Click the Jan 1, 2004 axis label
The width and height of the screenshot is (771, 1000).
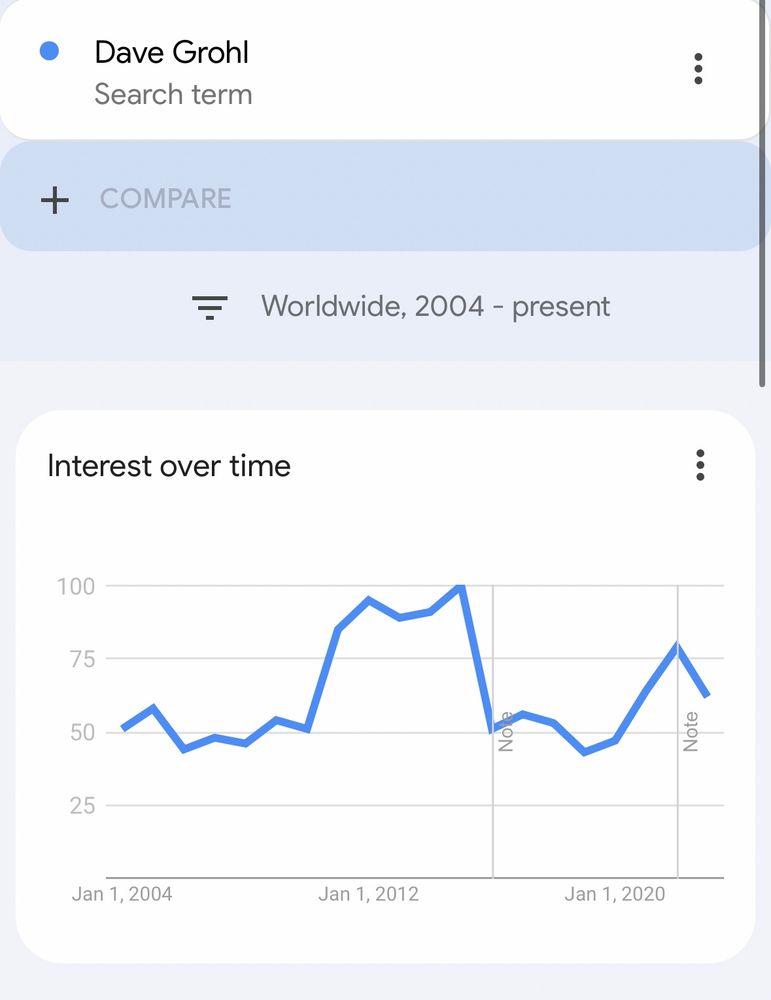(x=122, y=894)
